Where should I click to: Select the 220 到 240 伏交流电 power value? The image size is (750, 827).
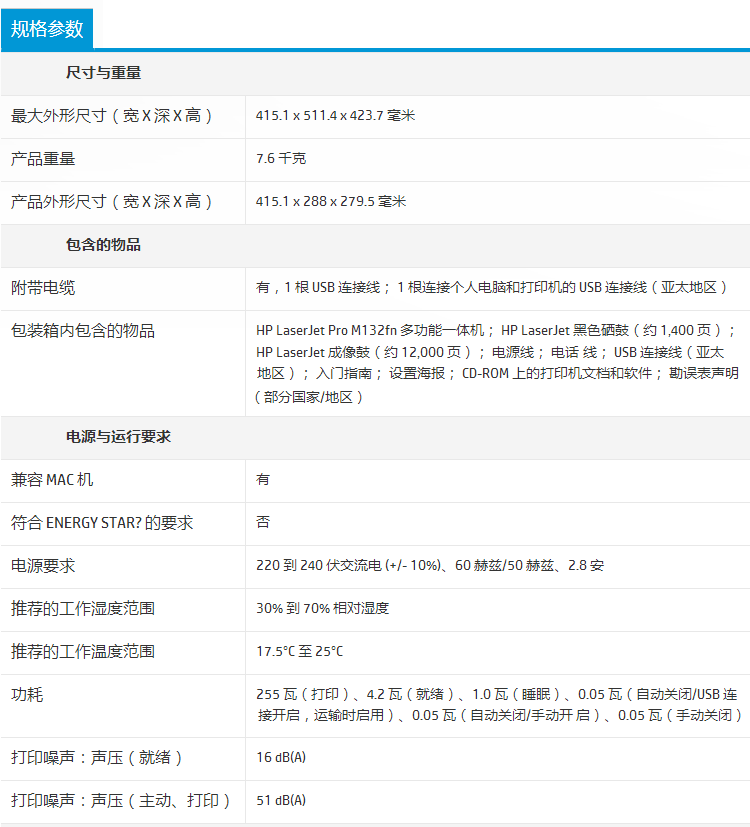pyautogui.click(x=430, y=565)
